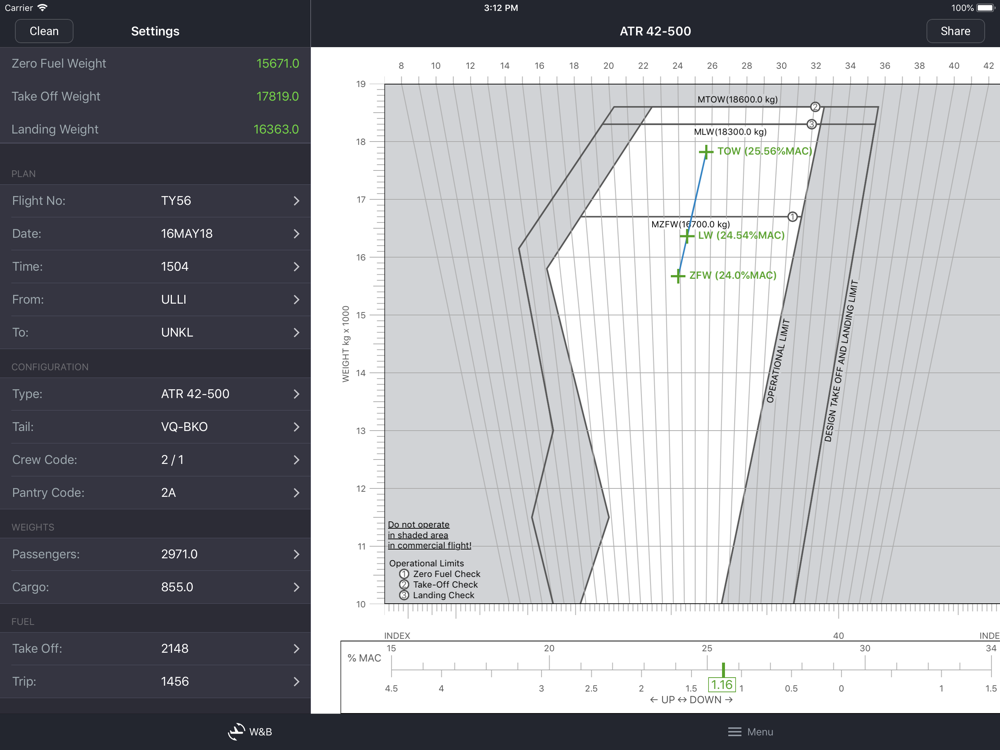This screenshot has width=1000, height=750.
Task: Expand the From row chevron
Action: [x=297, y=300]
